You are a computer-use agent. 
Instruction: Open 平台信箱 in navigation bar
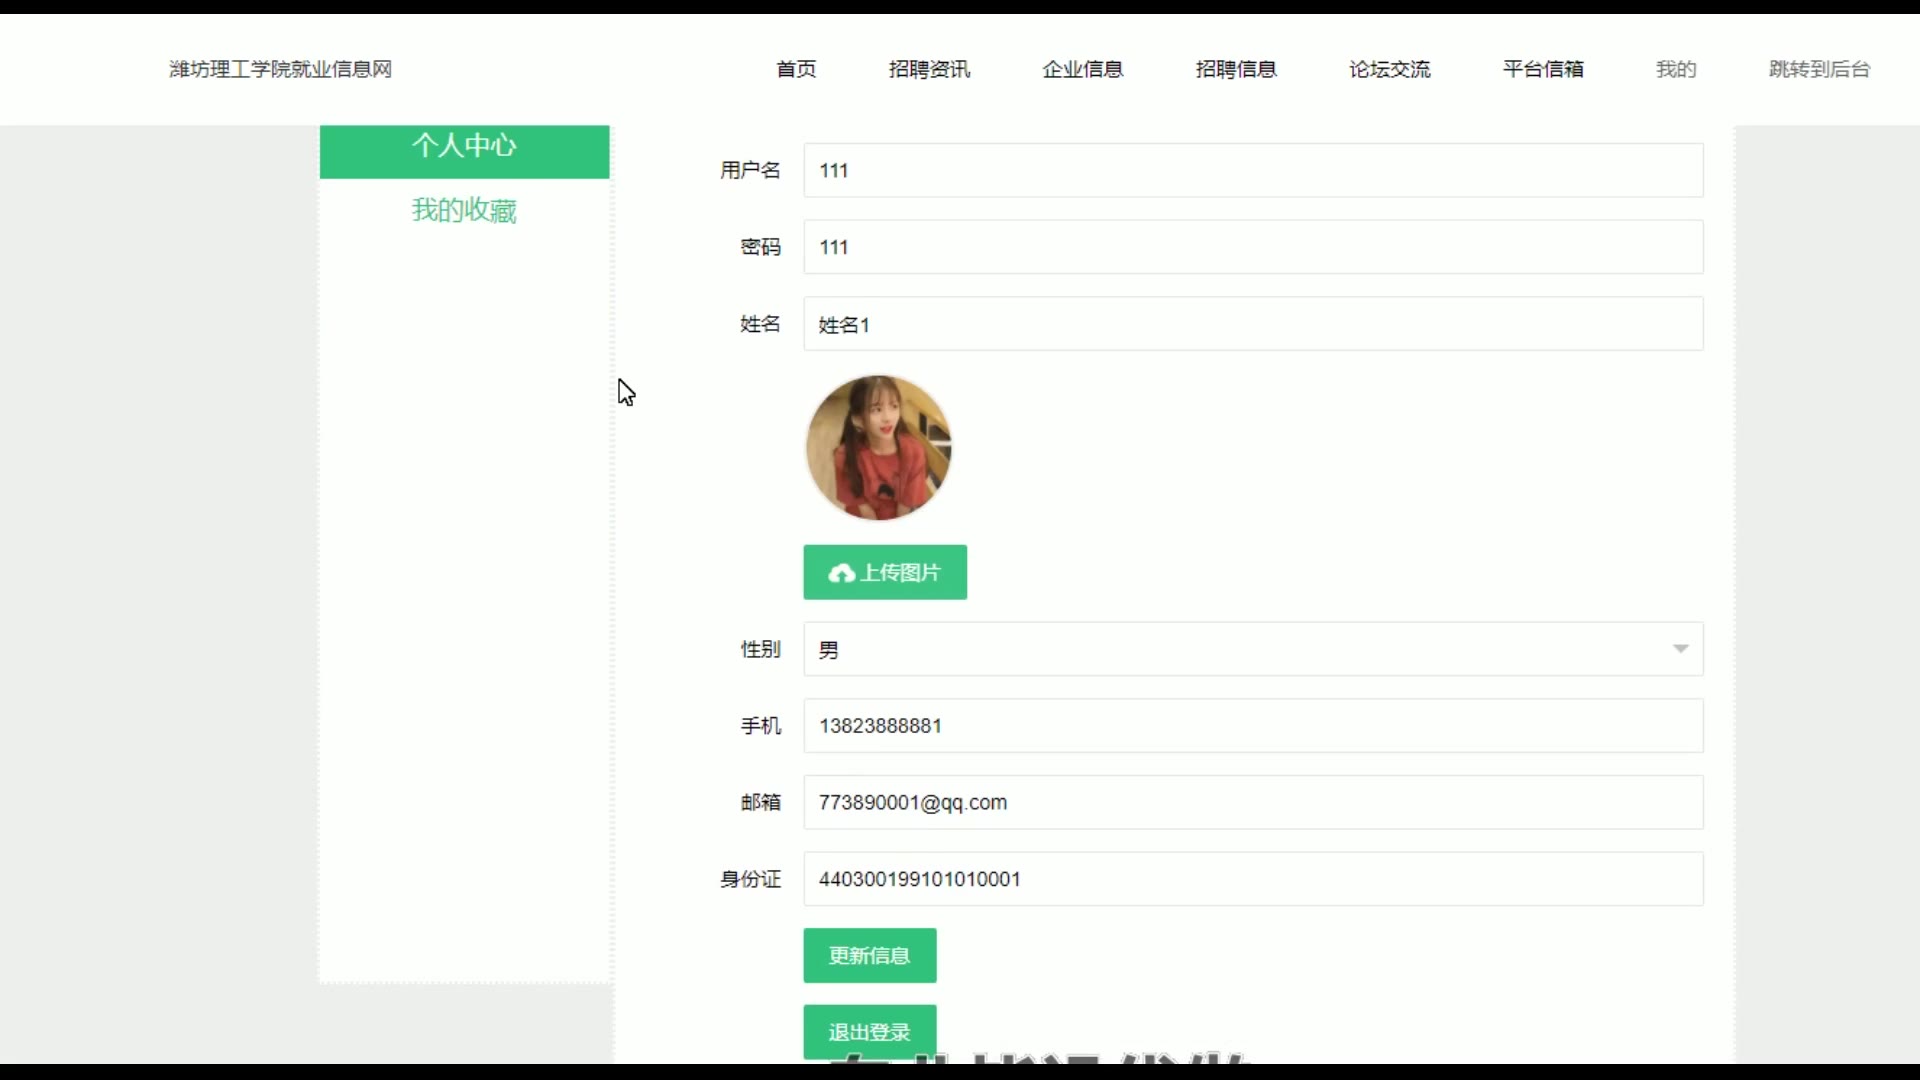point(1543,69)
